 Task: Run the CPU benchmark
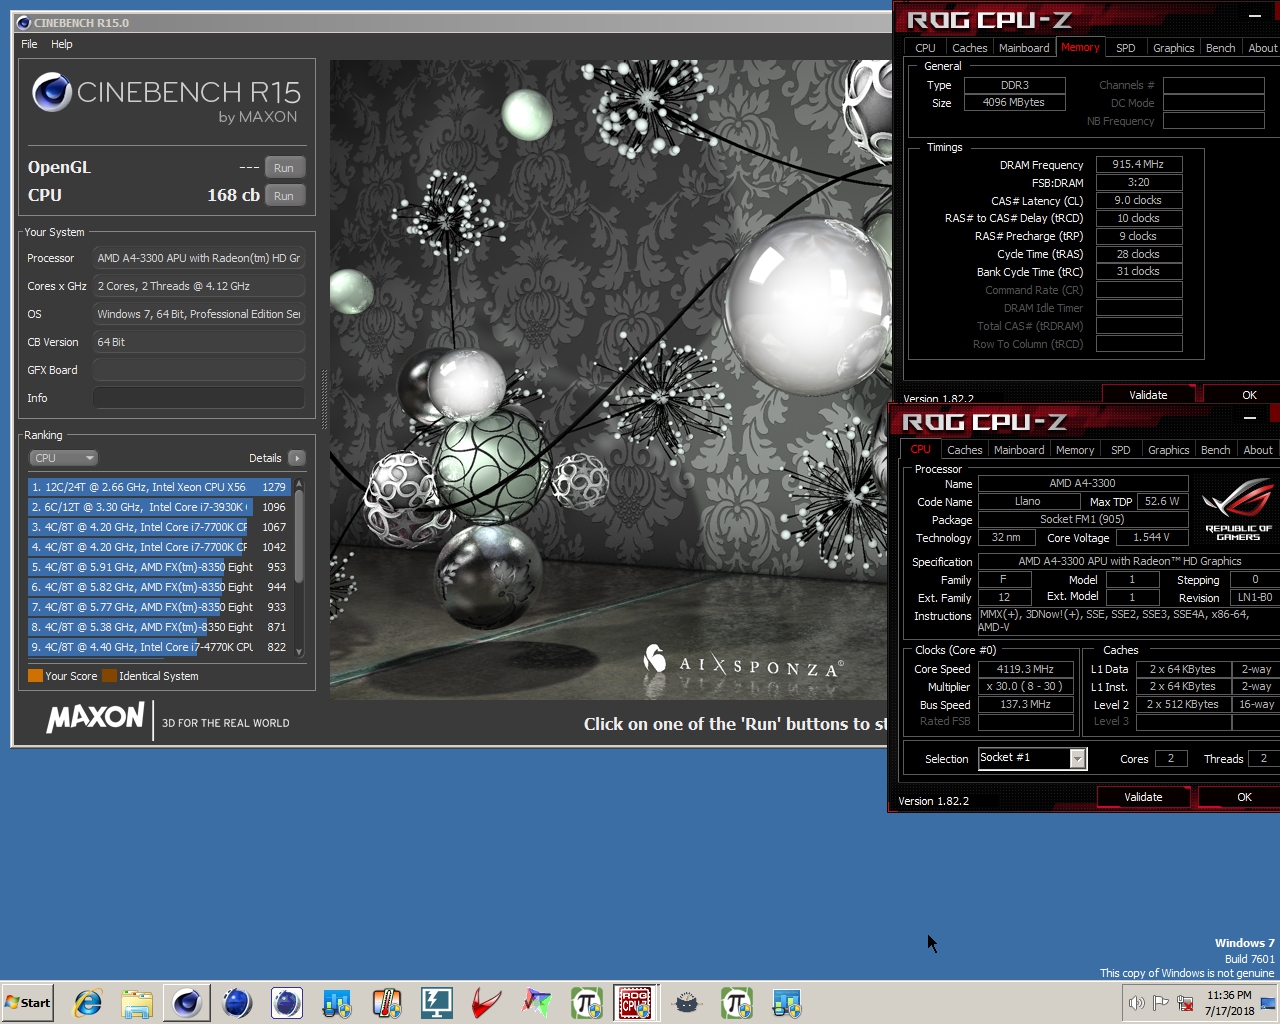pos(284,196)
